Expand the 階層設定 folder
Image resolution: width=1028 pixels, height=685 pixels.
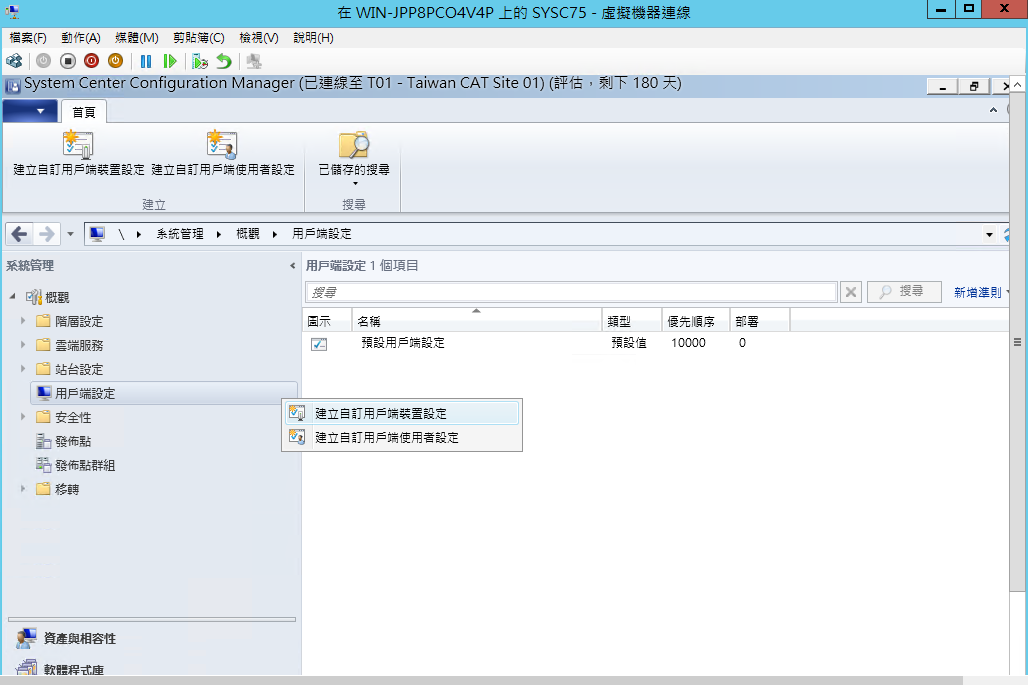(23, 321)
